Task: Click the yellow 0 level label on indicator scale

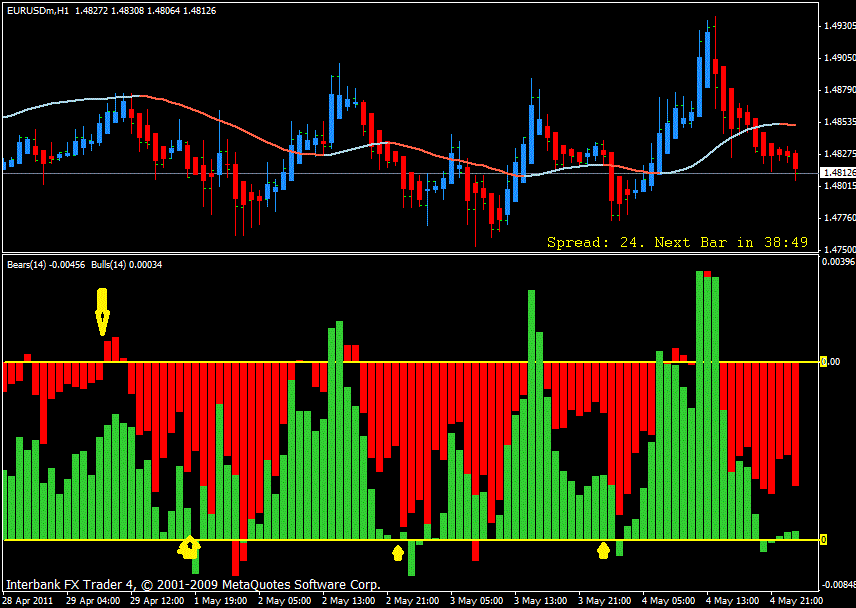Action: coord(824,540)
